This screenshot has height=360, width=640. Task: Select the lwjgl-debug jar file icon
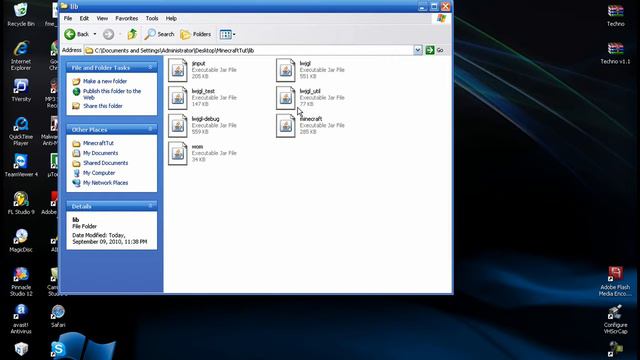[x=178, y=126]
